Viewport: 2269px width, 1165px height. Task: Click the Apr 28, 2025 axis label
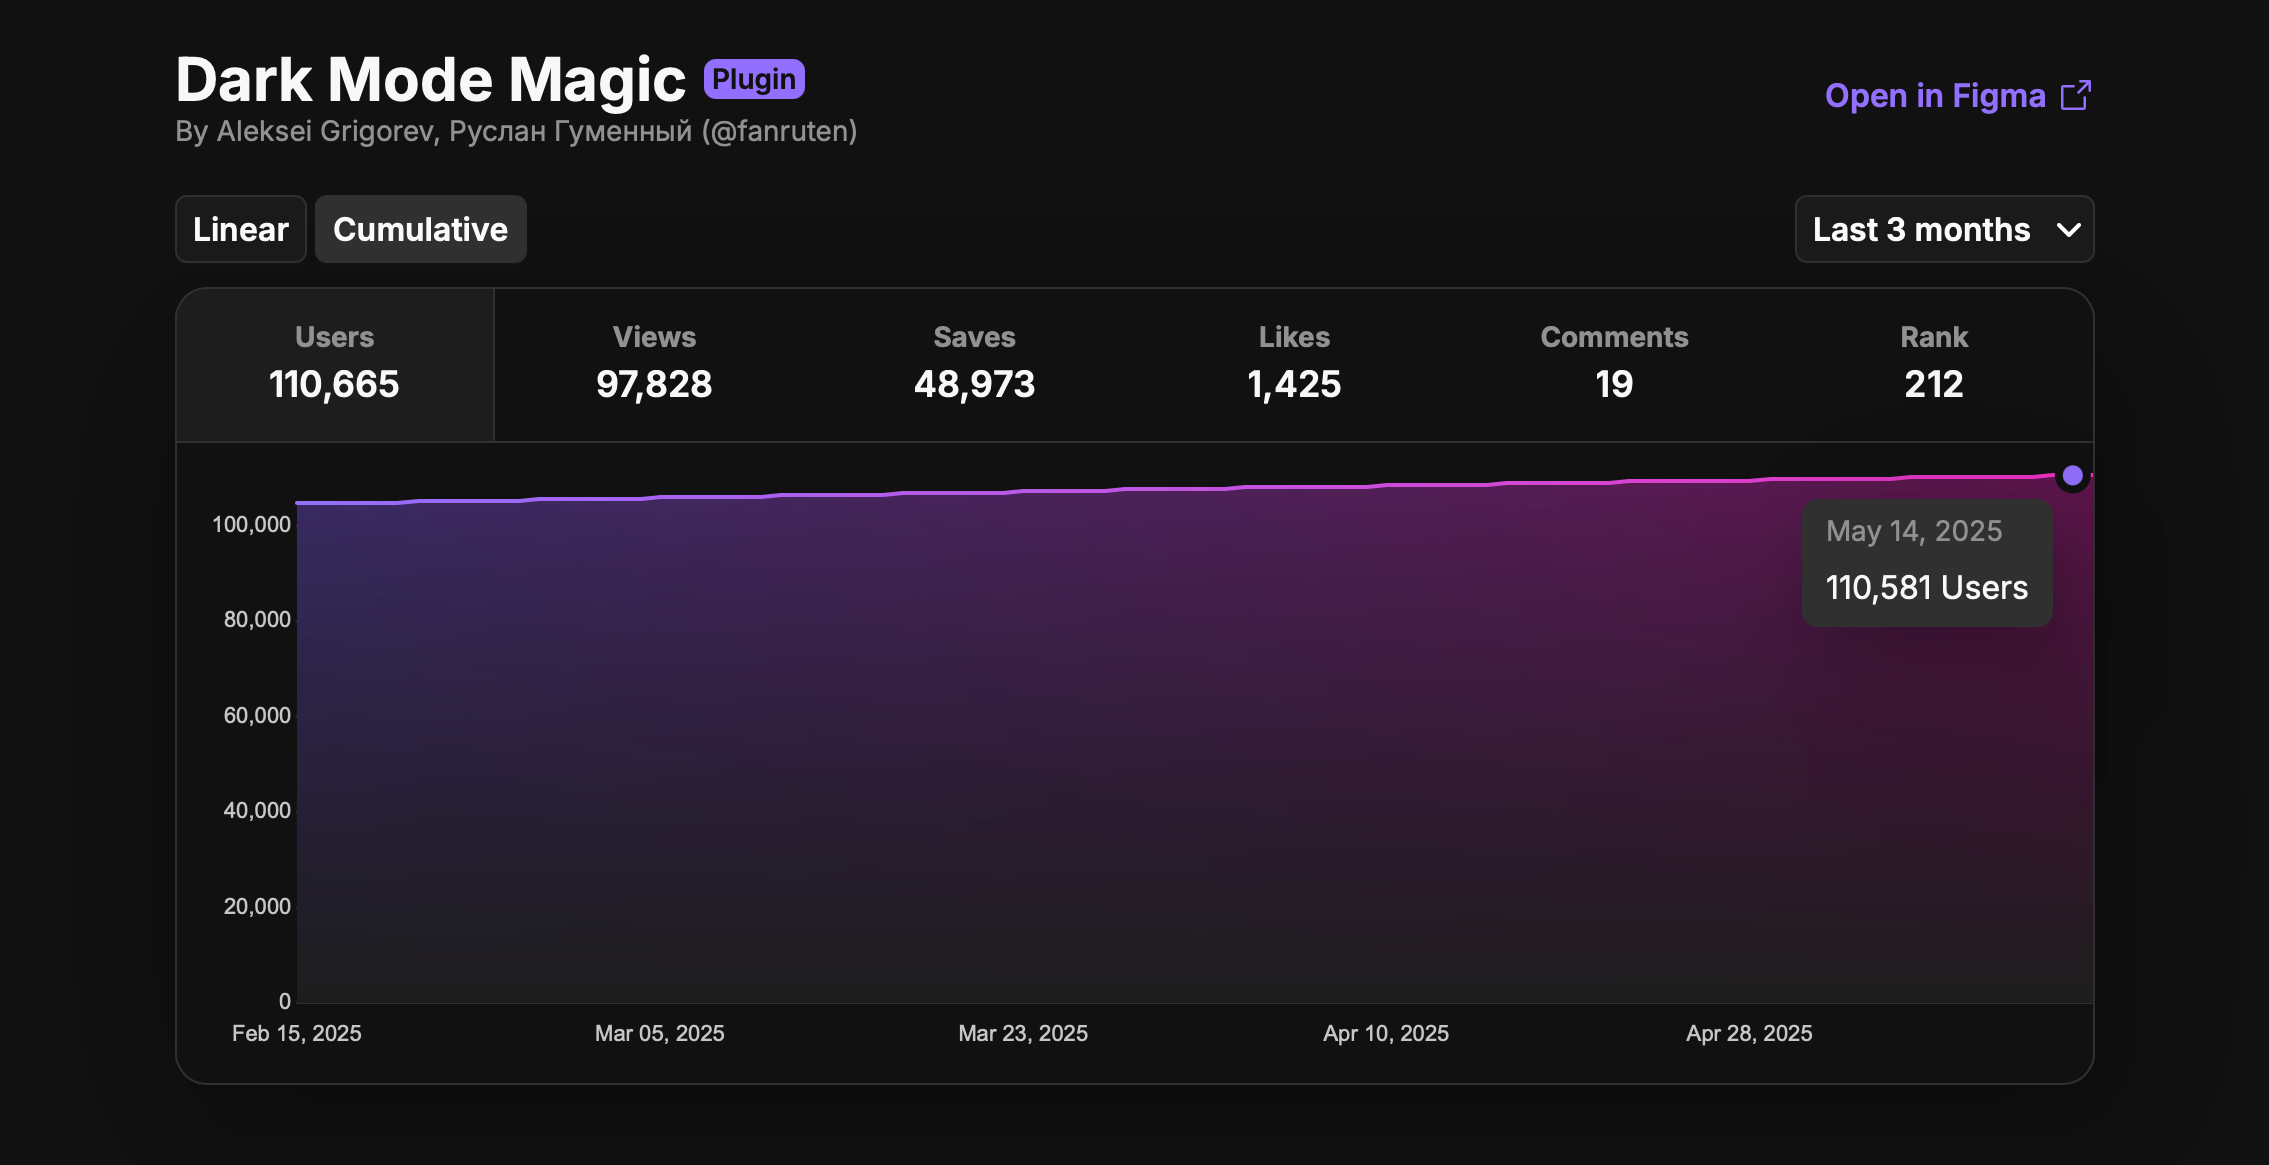pyautogui.click(x=1749, y=1033)
